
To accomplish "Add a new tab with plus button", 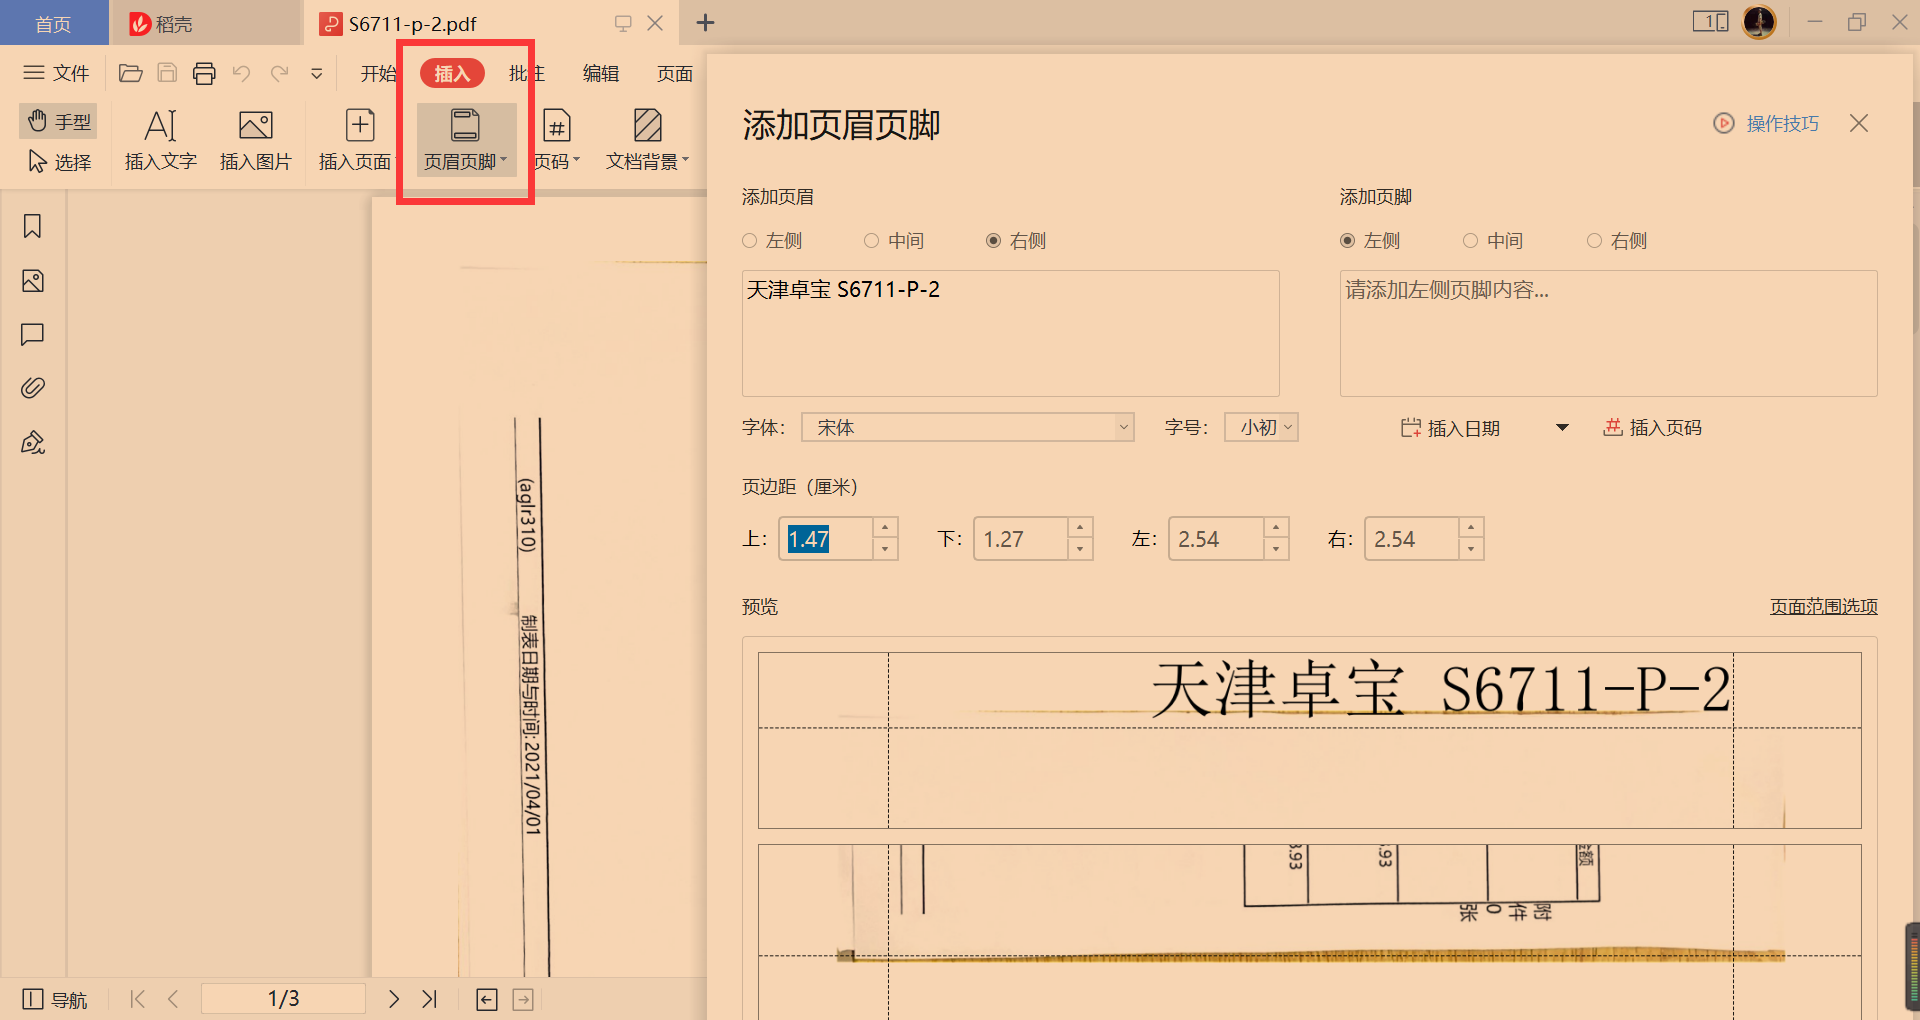I will 705,23.
